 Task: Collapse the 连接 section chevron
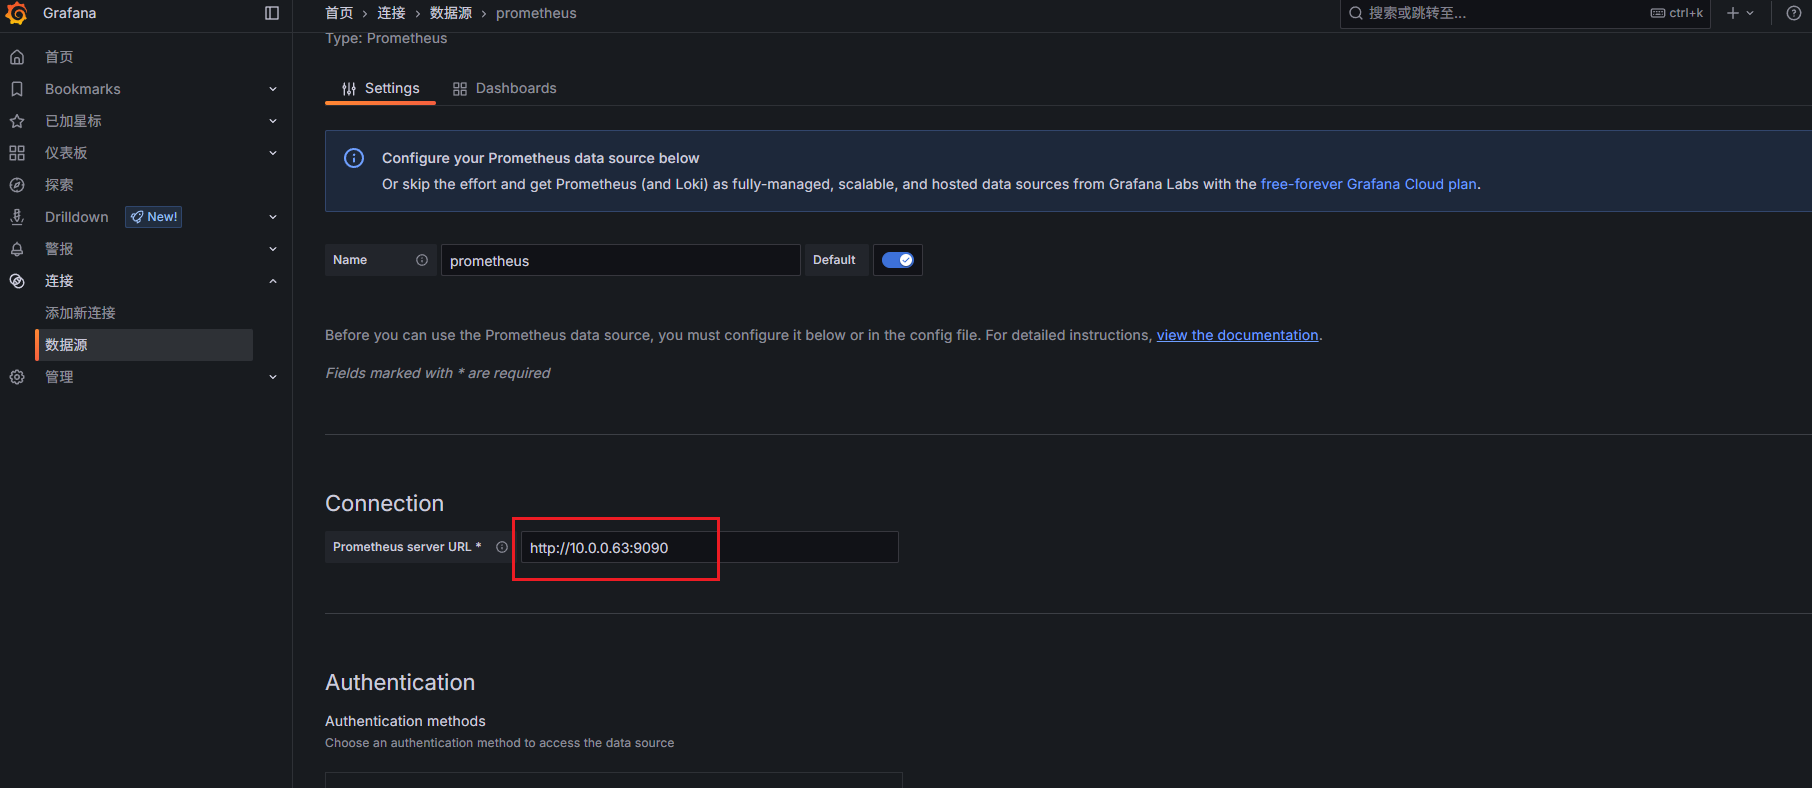point(273,281)
